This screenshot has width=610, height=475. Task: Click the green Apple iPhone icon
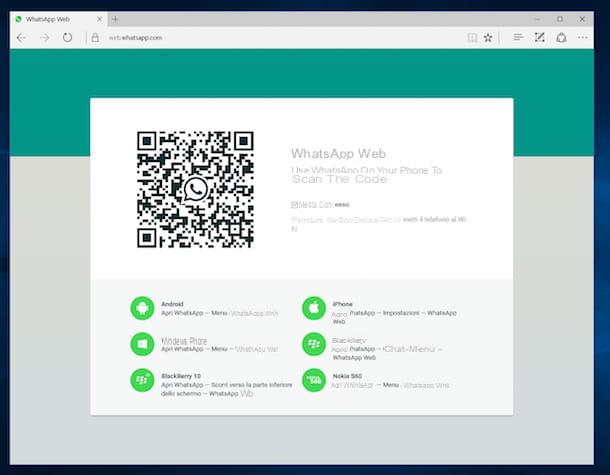coord(314,308)
